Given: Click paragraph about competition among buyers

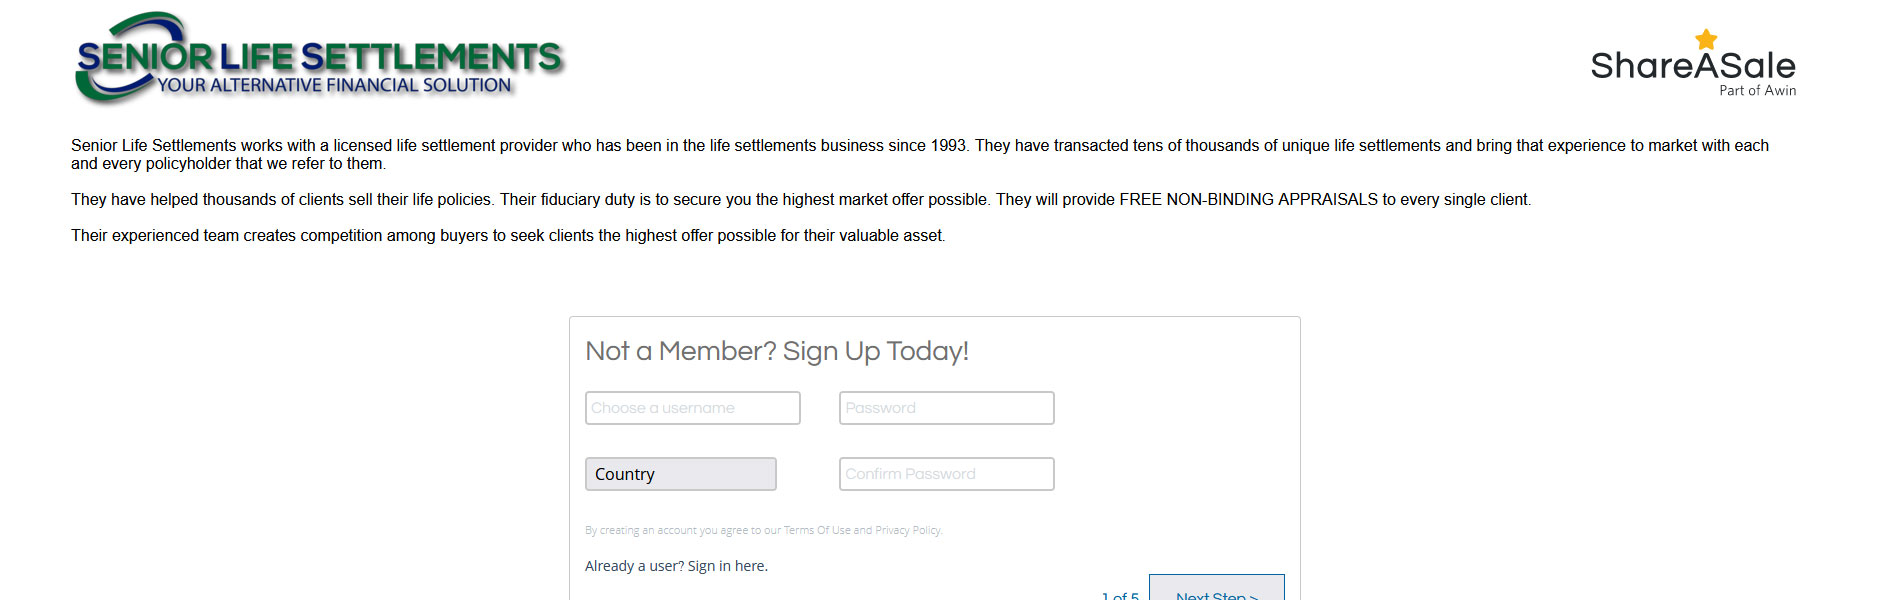Looking at the screenshot, I should (x=508, y=236).
